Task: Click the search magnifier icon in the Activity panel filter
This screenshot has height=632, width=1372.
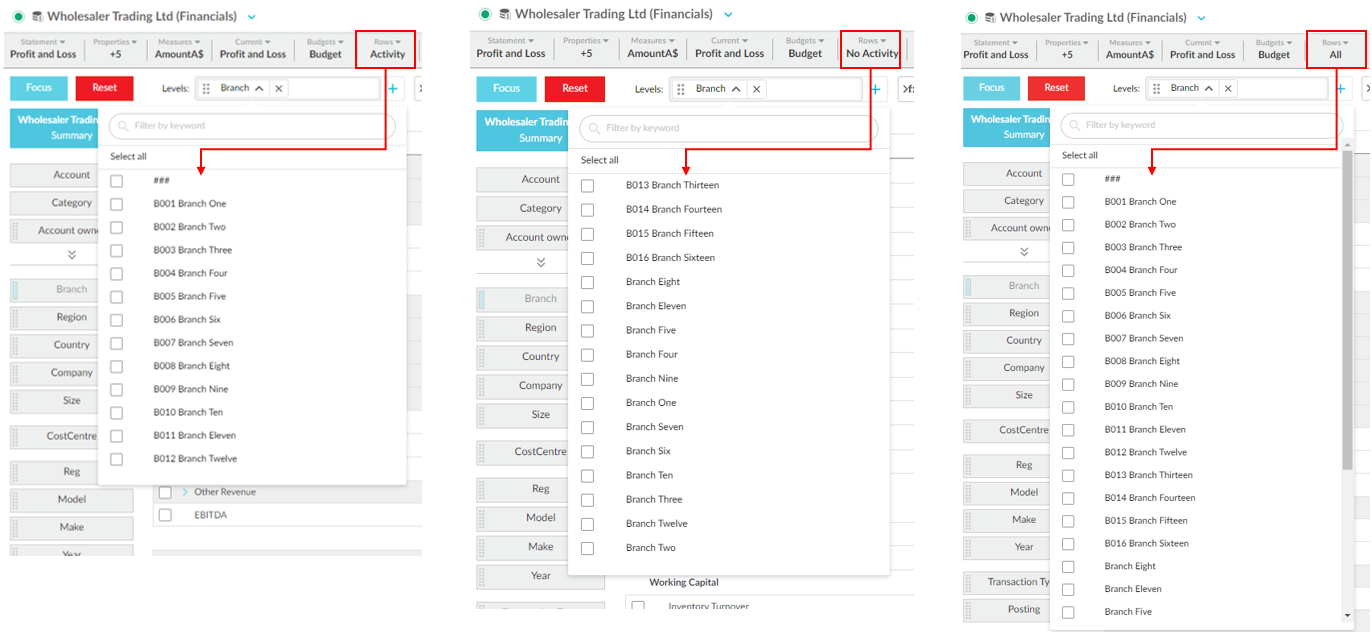Action: tap(121, 126)
